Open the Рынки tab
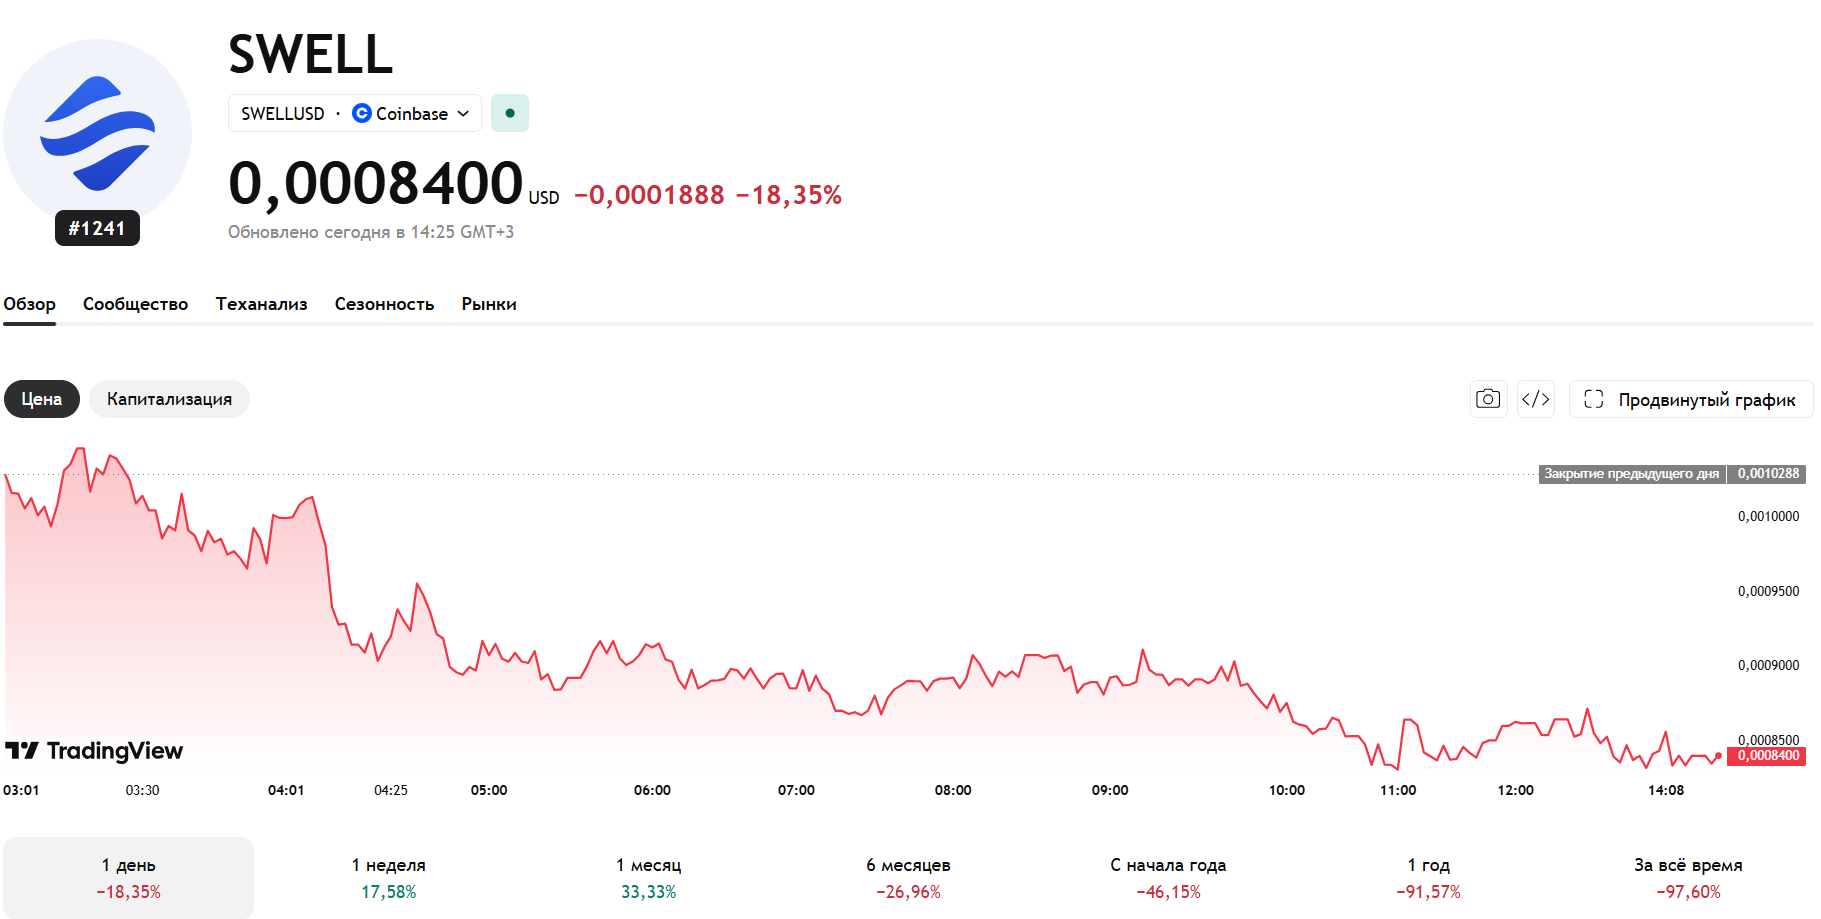 click(489, 304)
